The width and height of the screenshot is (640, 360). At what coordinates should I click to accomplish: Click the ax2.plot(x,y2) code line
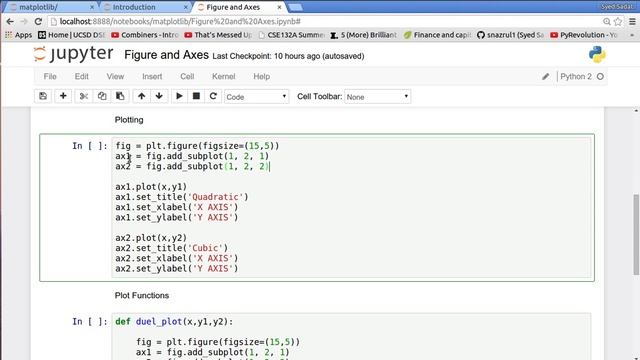coord(151,238)
